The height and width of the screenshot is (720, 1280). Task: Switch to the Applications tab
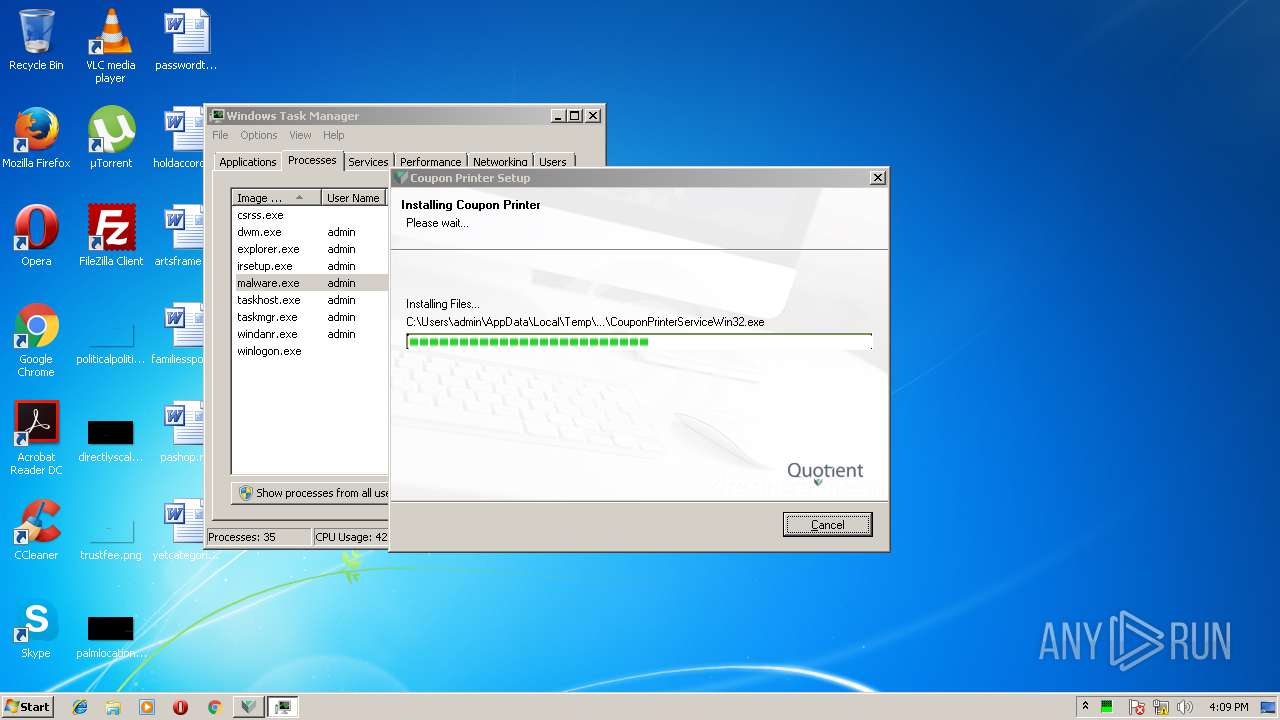coord(247,162)
